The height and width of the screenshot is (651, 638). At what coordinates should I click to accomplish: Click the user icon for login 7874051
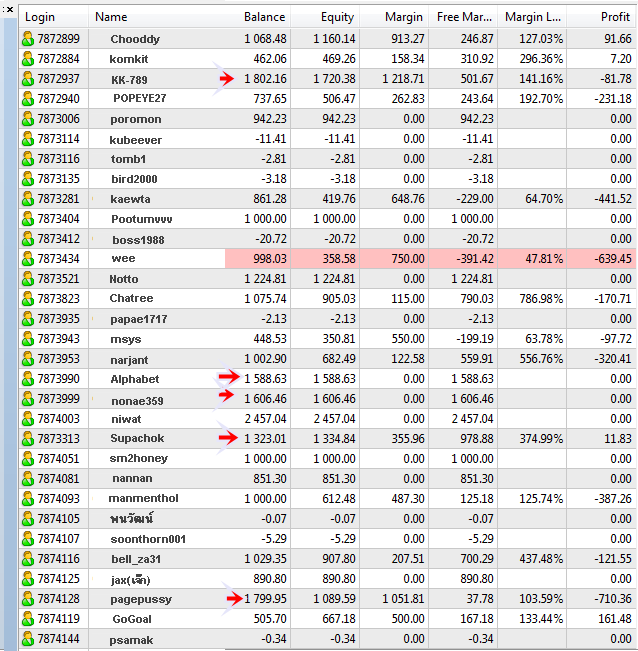pyautogui.click(x=28, y=459)
